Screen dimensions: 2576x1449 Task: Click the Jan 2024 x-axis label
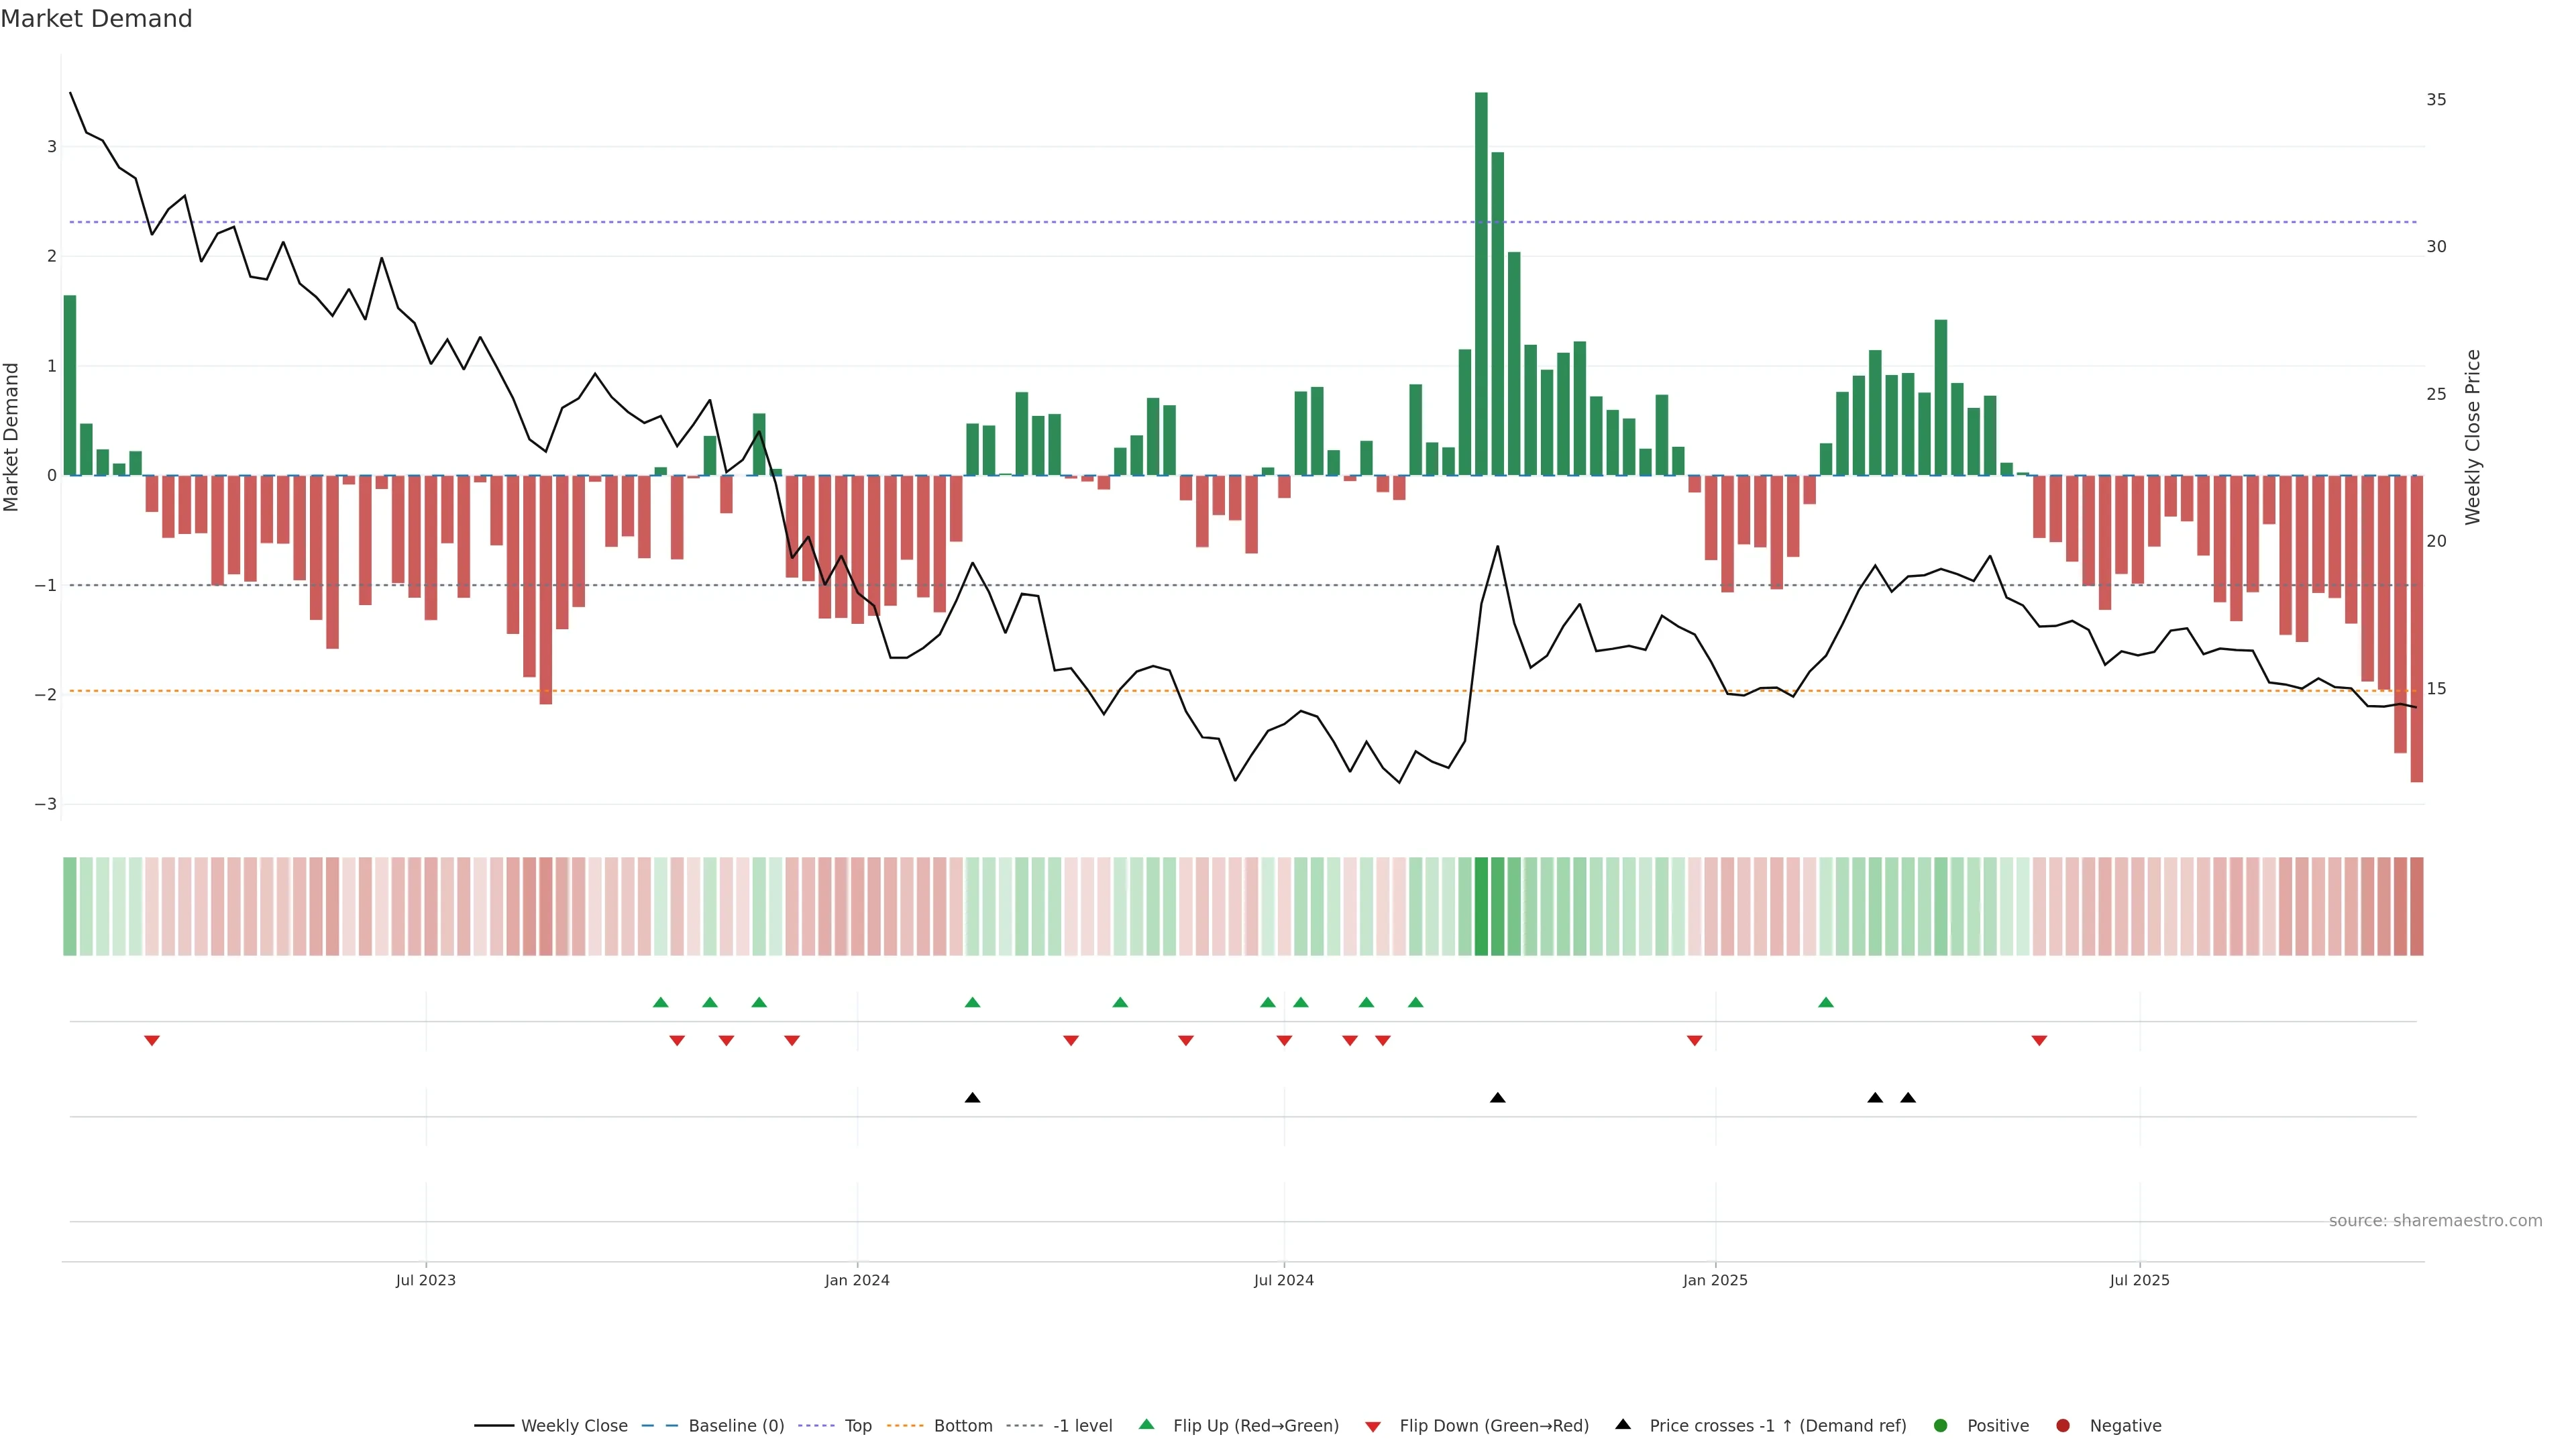(856, 1280)
